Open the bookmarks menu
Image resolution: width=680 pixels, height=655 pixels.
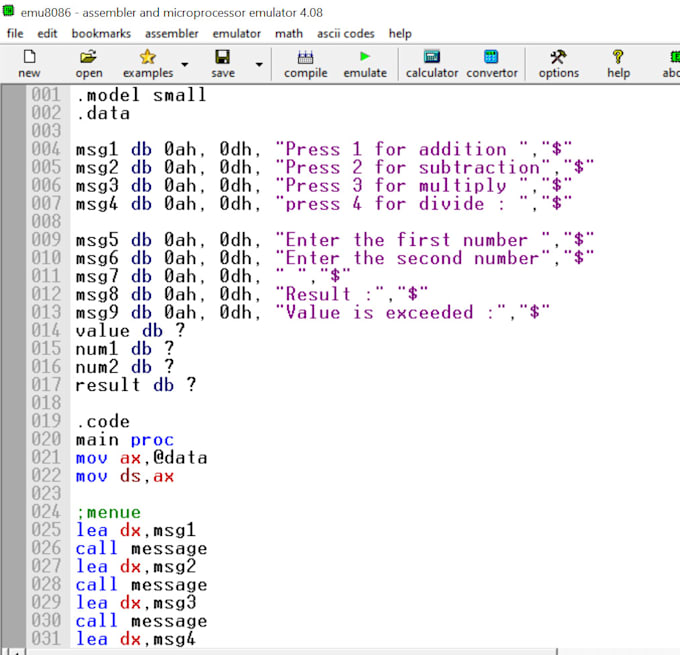[x=101, y=33]
